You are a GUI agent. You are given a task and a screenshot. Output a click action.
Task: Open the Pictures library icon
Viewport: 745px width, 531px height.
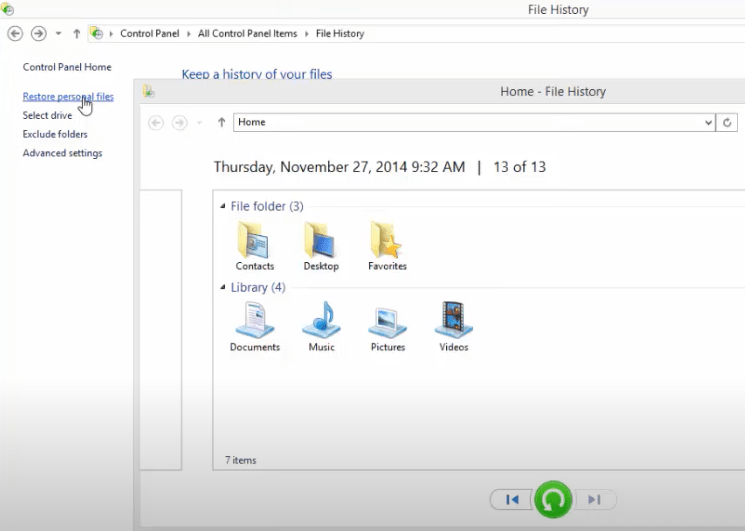[387, 321]
